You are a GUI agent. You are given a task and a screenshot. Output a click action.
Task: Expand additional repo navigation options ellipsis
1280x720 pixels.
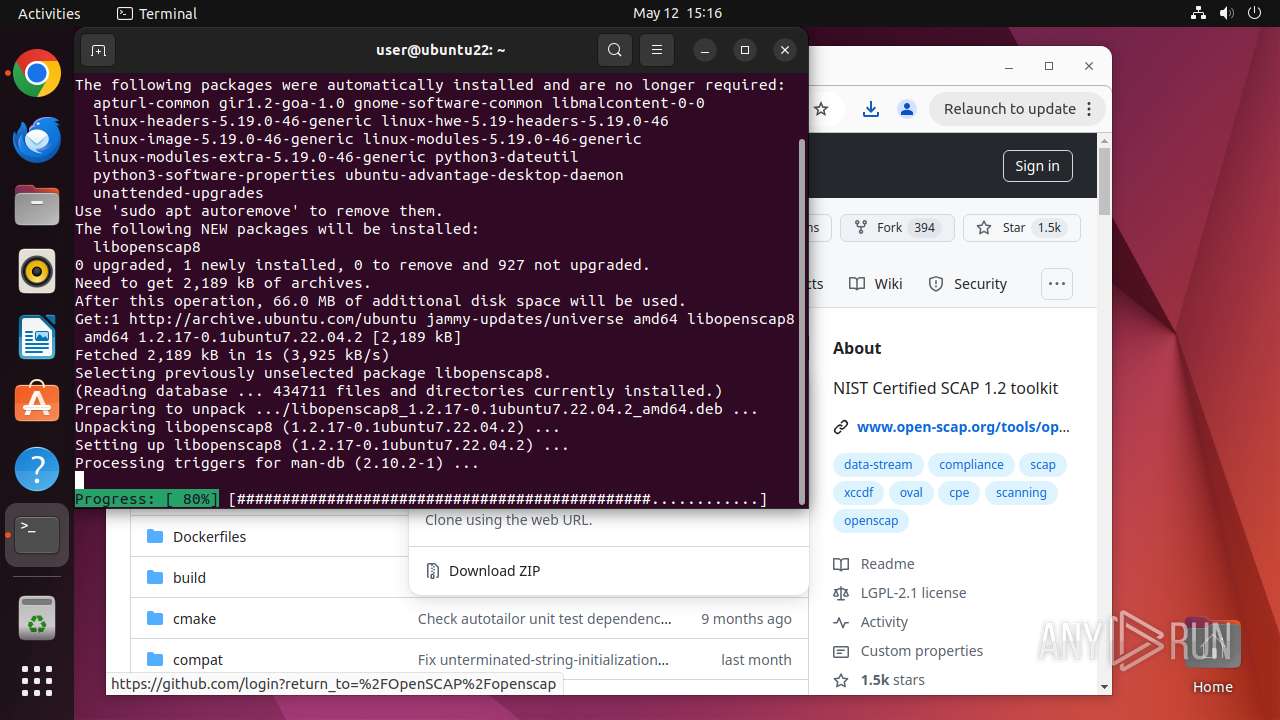pyautogui.click(x=1057, y=284)
